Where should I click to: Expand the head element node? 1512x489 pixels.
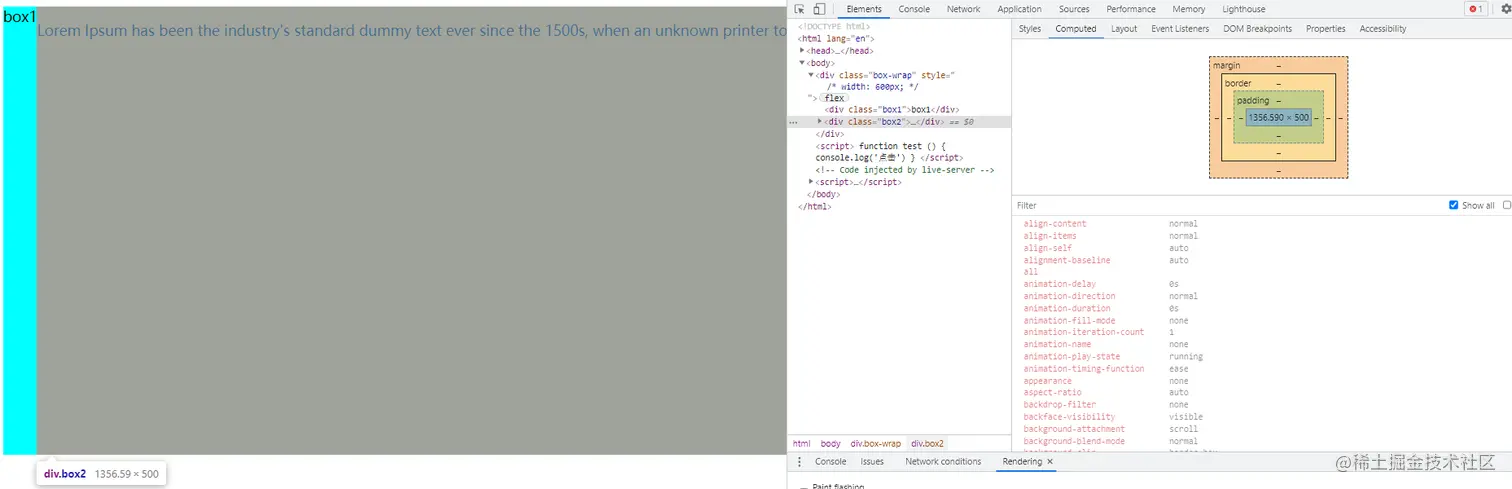[x=802, y=50]
